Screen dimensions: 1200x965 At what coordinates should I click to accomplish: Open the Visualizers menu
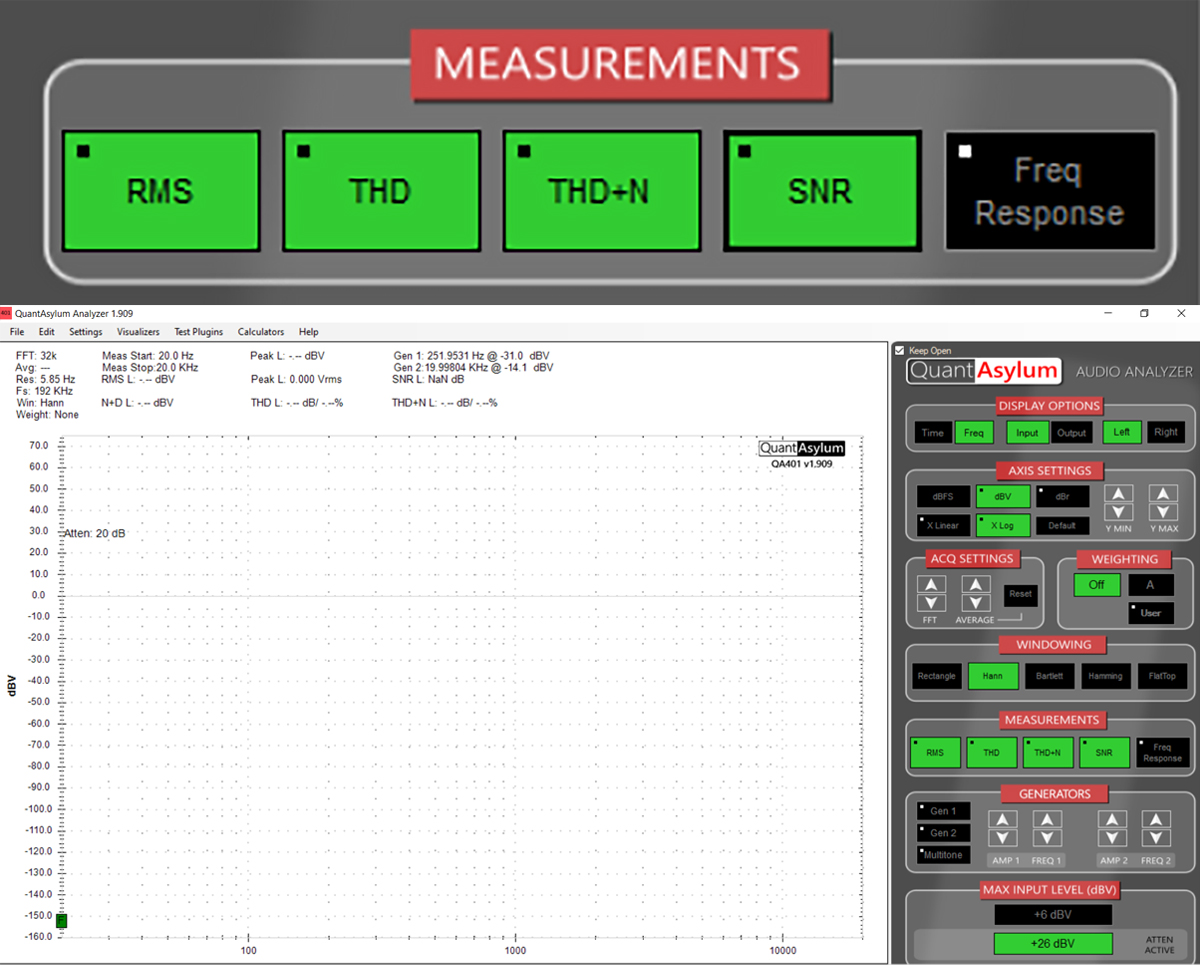coord(138,332)
